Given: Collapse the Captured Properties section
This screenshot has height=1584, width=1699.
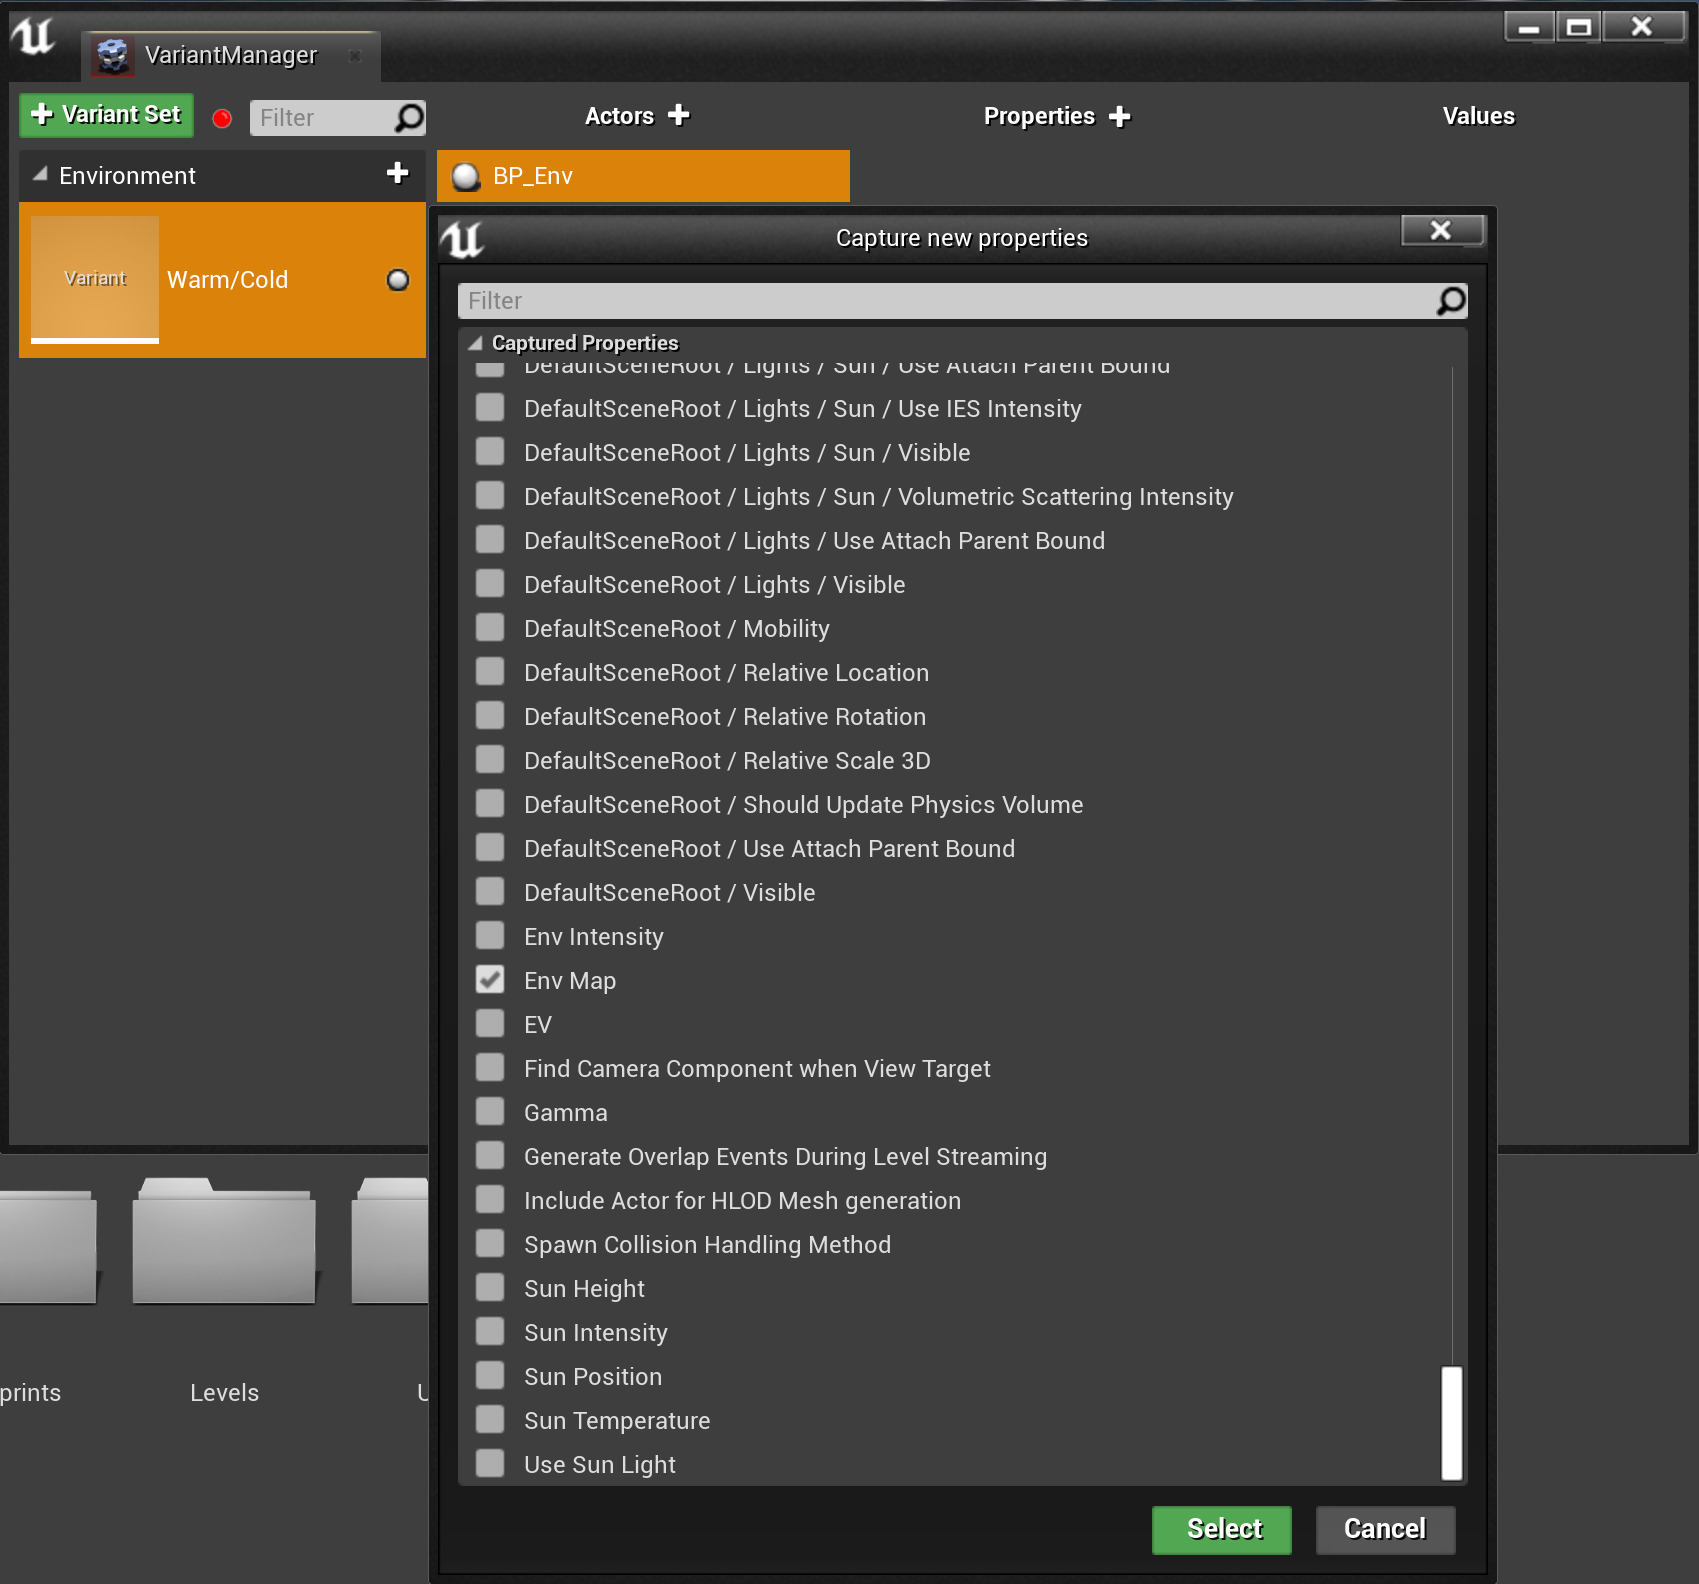Looking at the screenshot, I should click(x=476, y=343).
